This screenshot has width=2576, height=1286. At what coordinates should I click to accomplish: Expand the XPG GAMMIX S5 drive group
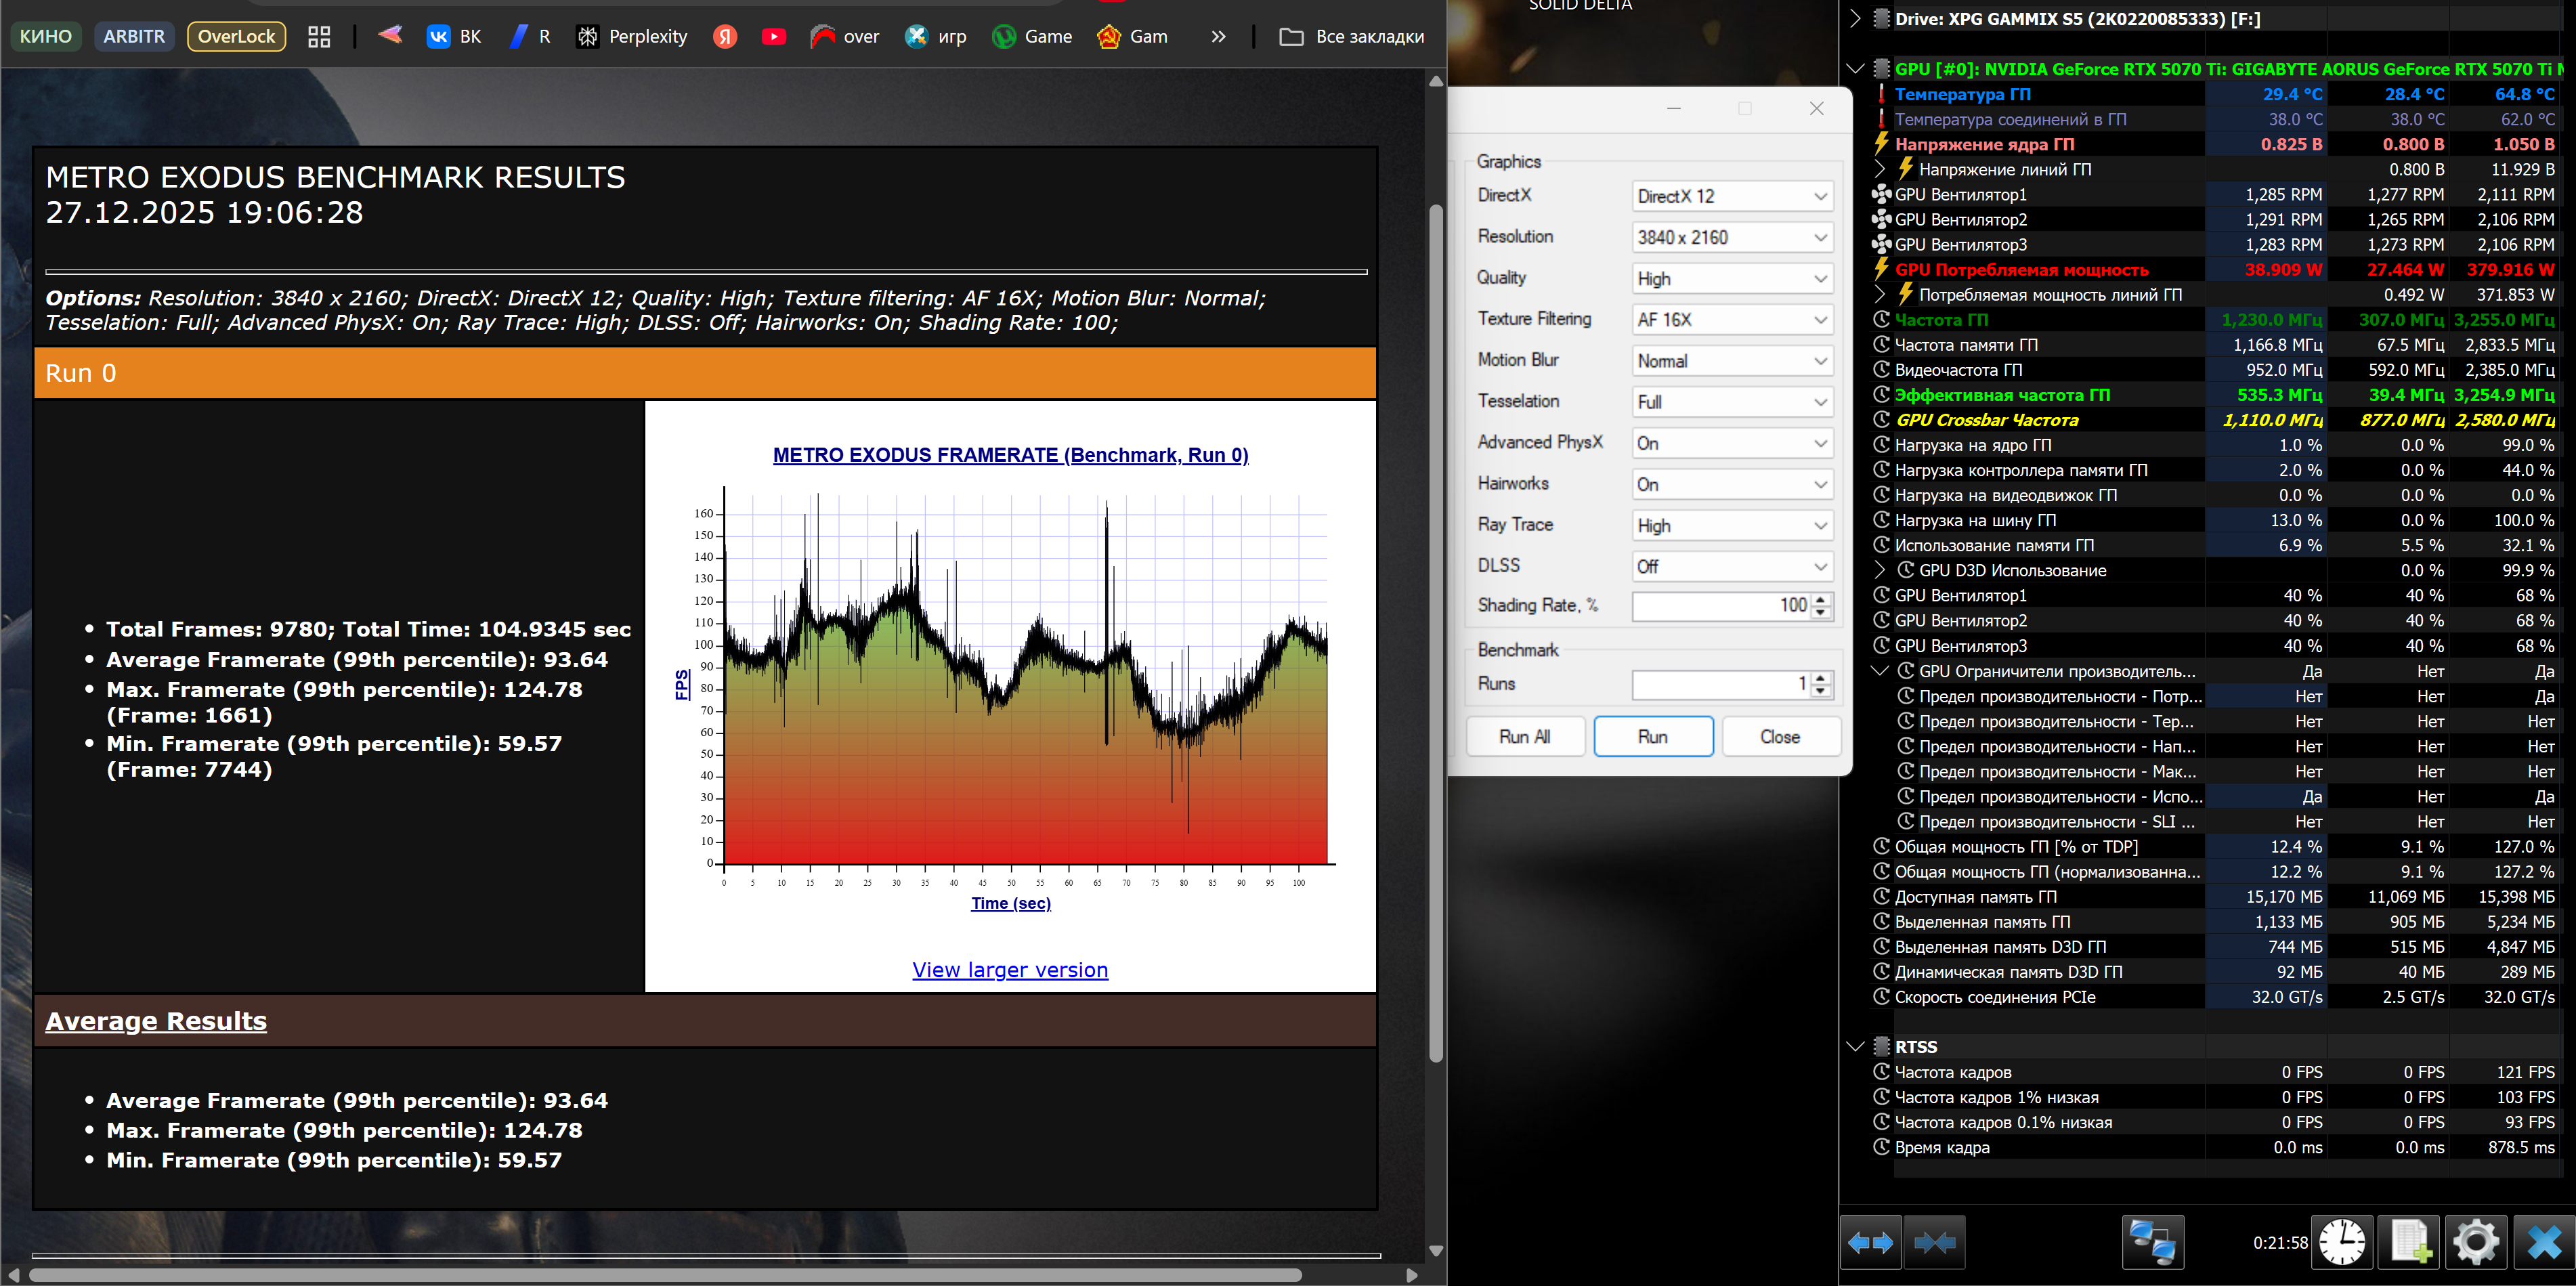point(1856,18)
